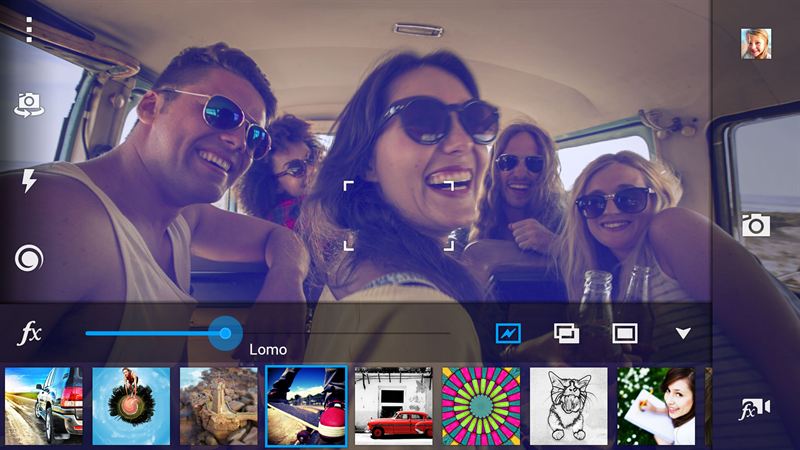Pick the red car color-splash effect thumbnail
Image resolution: width=800 pixels, height=450 pixels.
point(393,406)
